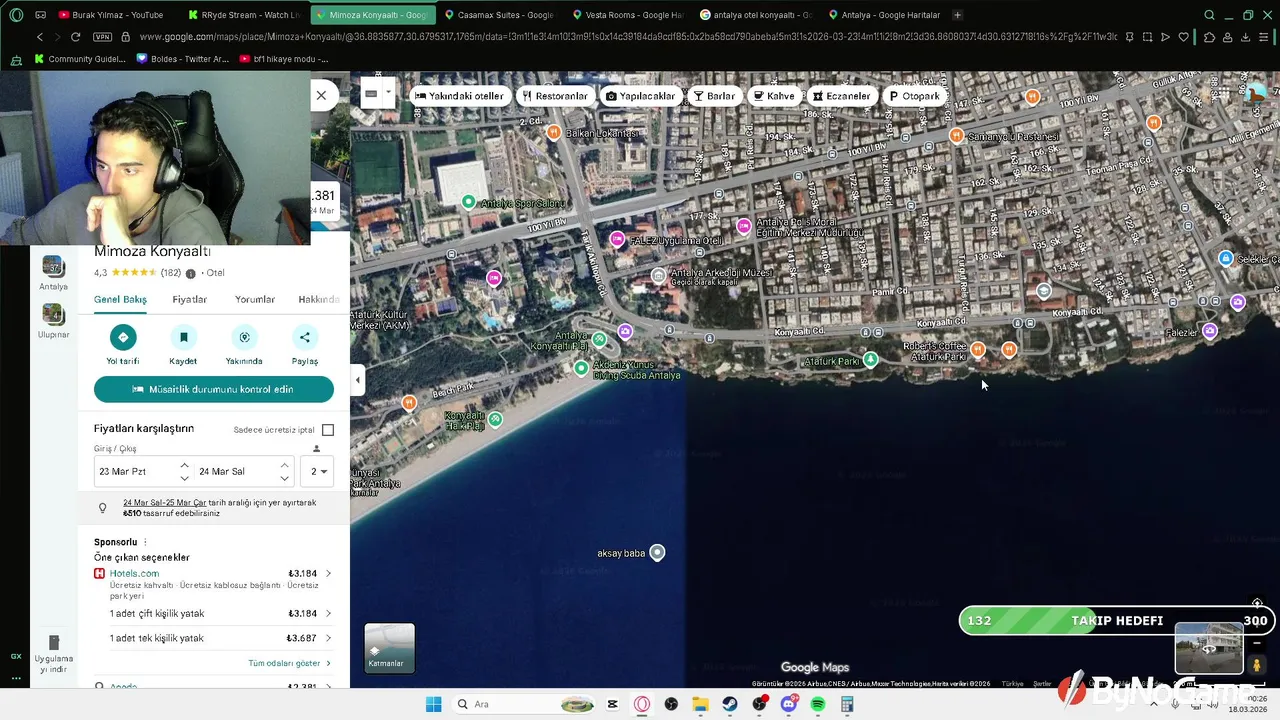The width and height of the screenshot is (1280, 720).
Task: Enable Sadece ücretsiz iptal checkbox
Action: coord(328,430)
